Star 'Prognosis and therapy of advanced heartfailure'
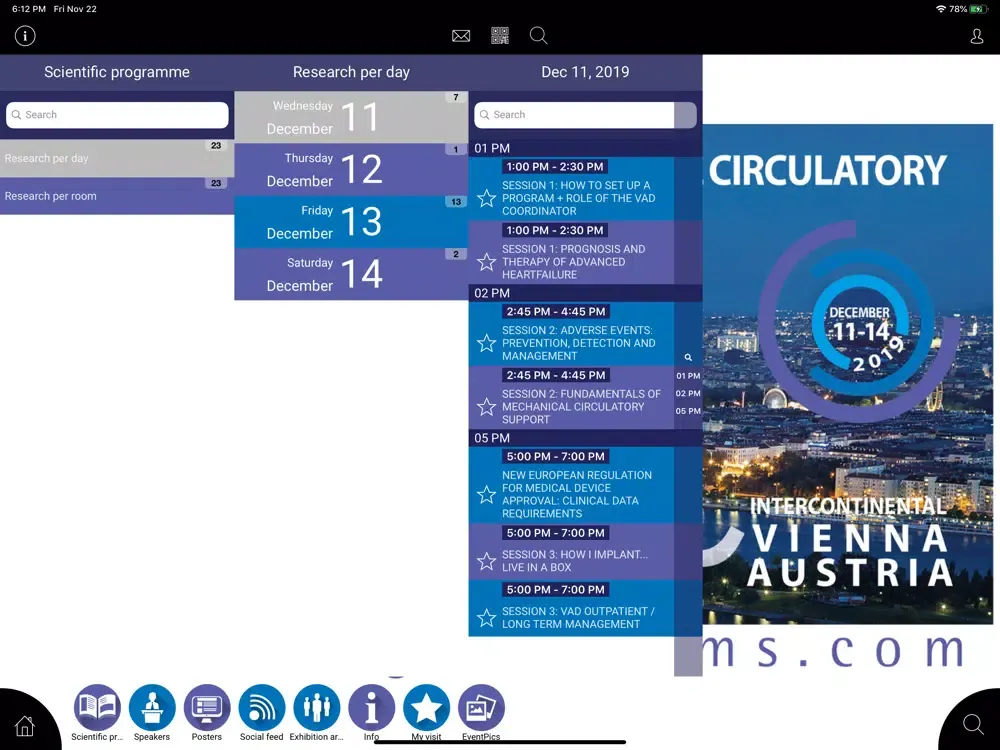The image size is (1000, 750). (487, 262)
